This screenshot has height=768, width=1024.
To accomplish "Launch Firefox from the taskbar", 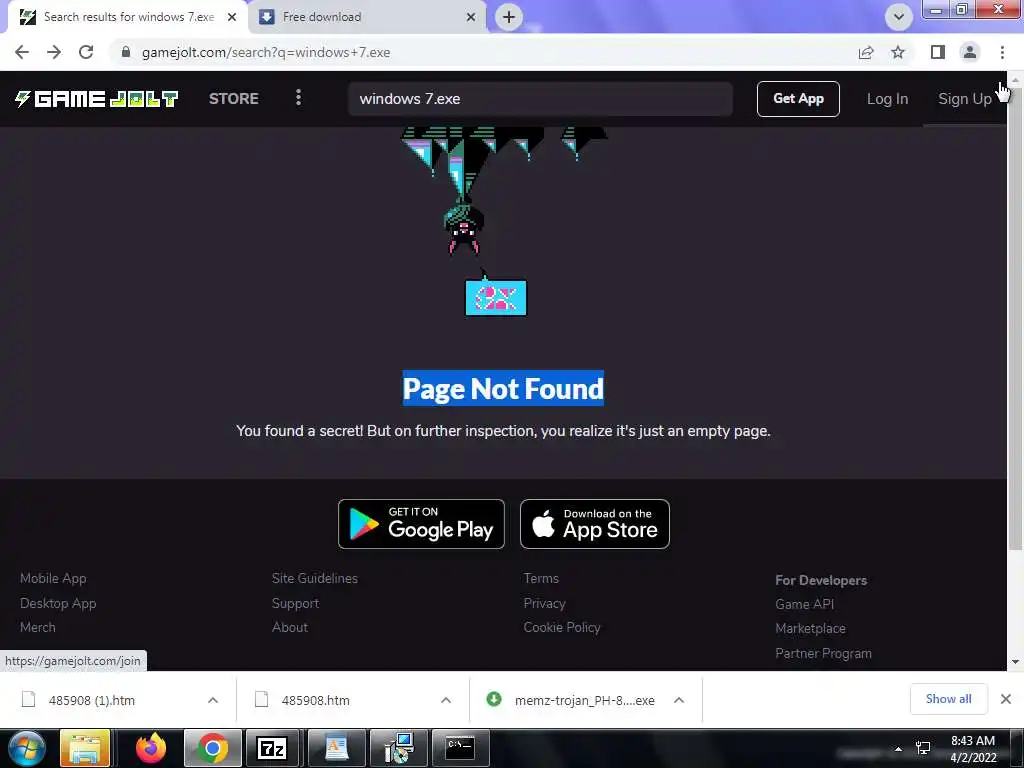I will pyautogui.click(x=151, y=748).
